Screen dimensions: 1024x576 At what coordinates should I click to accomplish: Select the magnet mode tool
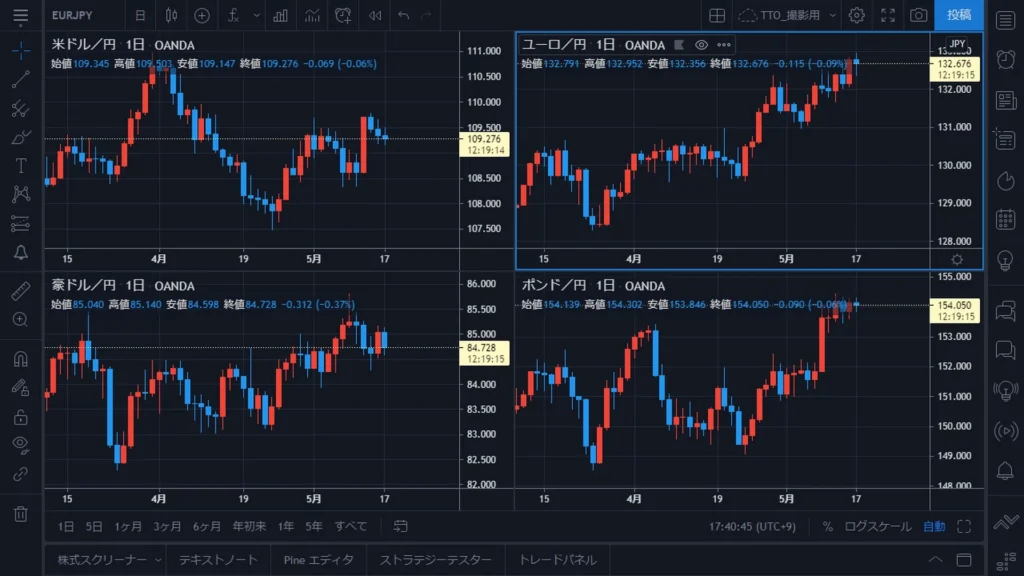(20, 359)
